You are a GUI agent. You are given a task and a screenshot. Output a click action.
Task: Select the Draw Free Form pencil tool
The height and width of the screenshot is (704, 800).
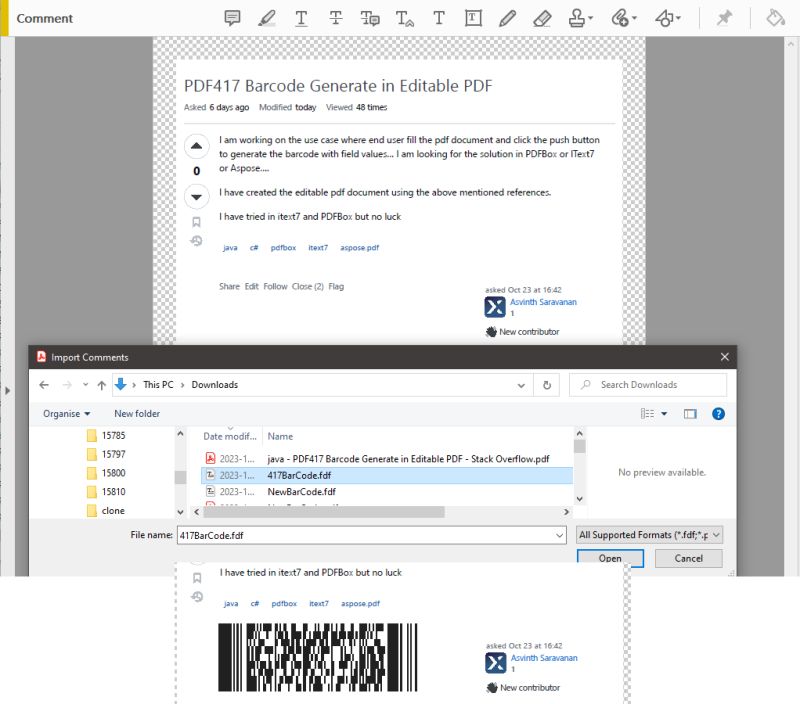(507, 17)
